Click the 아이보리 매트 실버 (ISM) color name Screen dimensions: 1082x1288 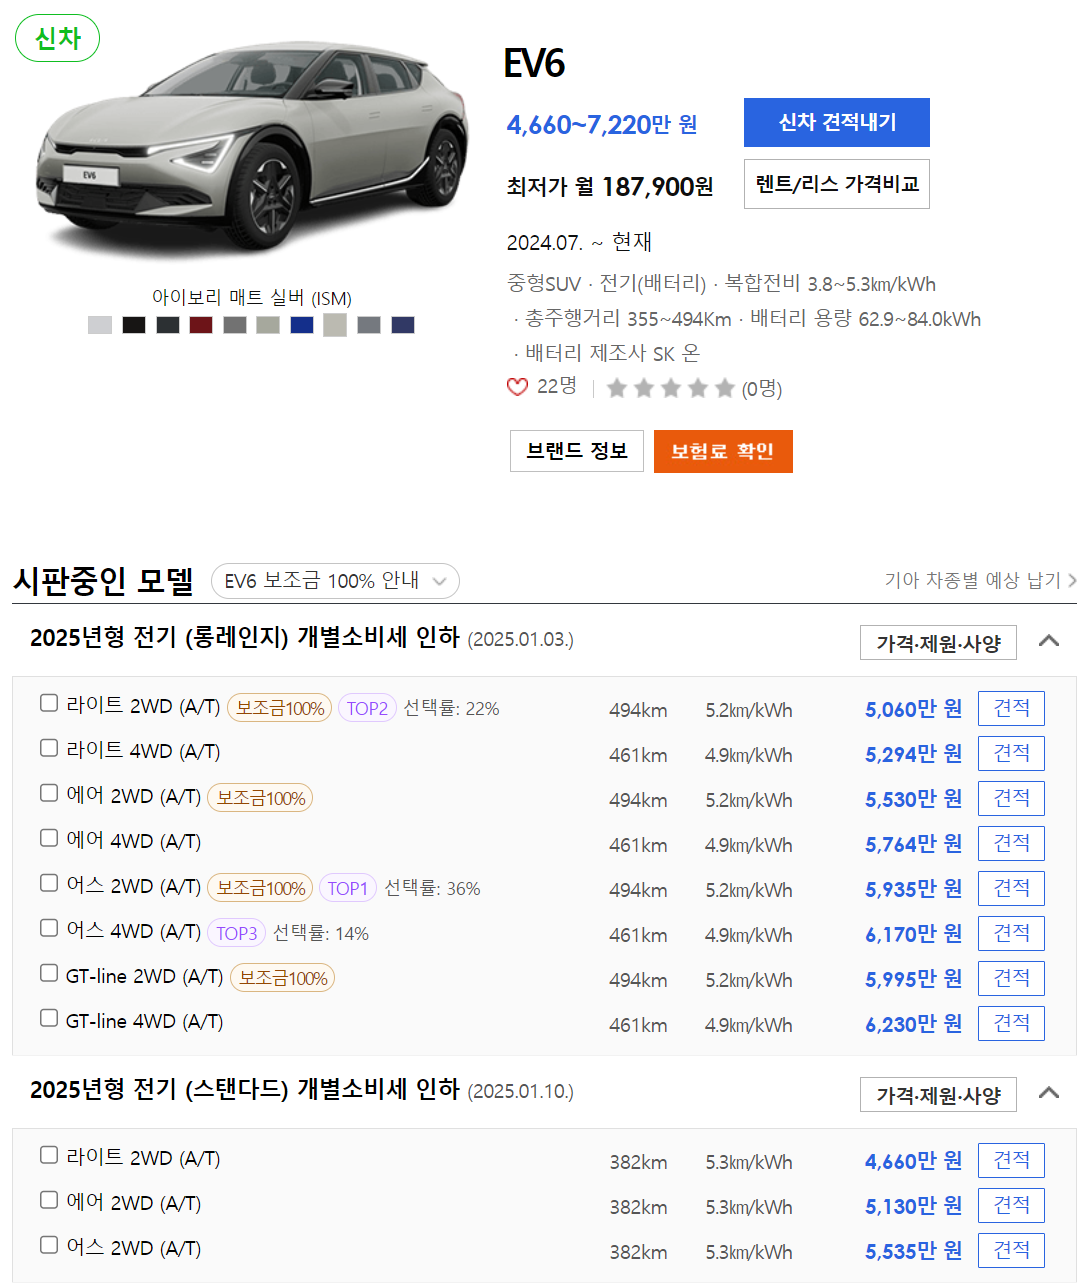[x=252, y=298]
